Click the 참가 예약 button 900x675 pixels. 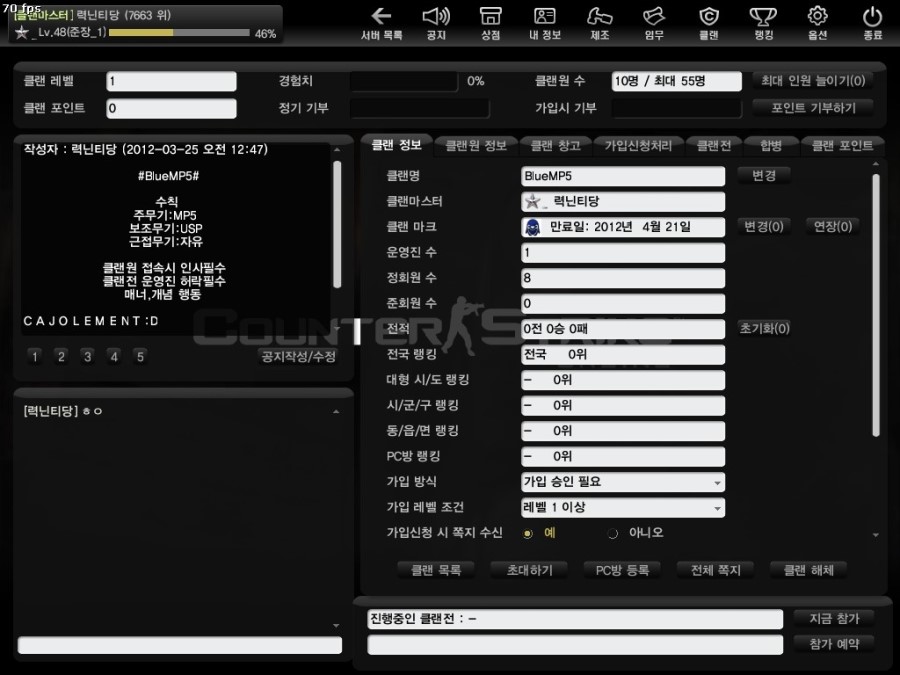(834, 644)
